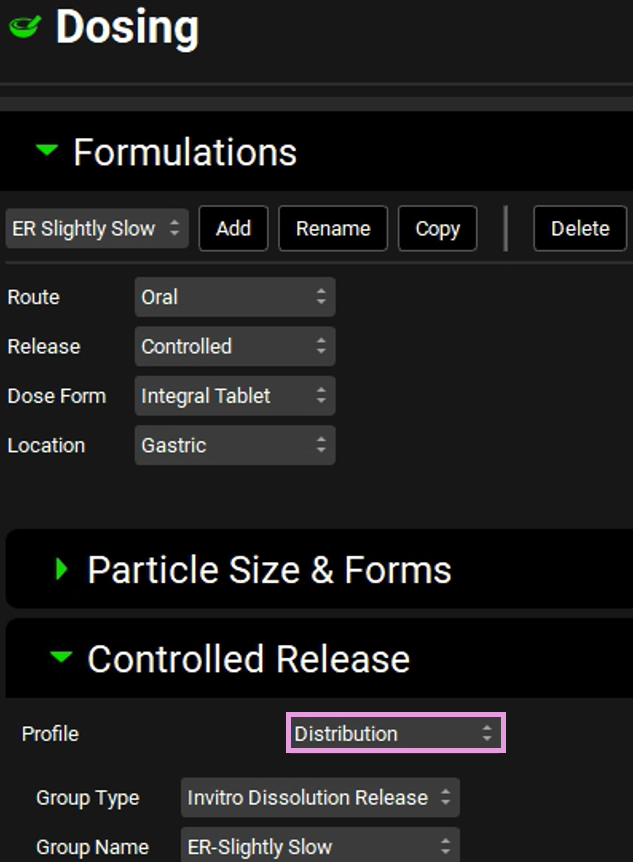Expand the Particle Size & Forms section
Screen dimensions: 633x862
coord(62,570)
